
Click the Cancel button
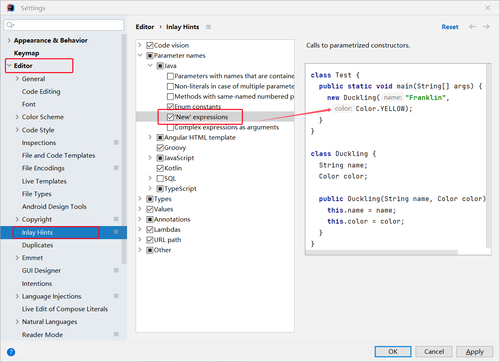[434, 351]
